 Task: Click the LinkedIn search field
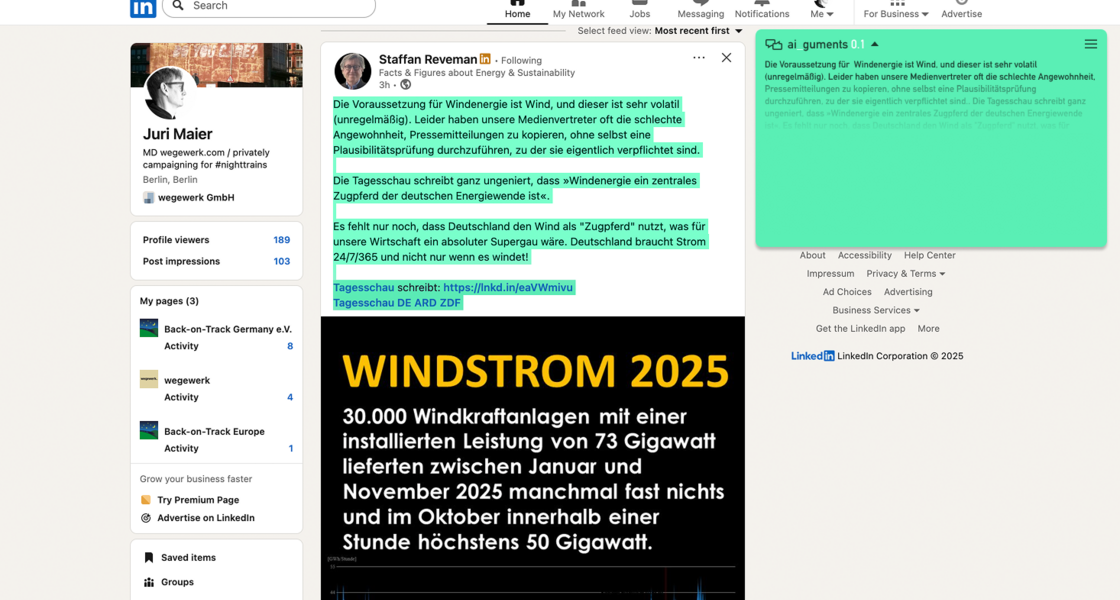[270, 7]
